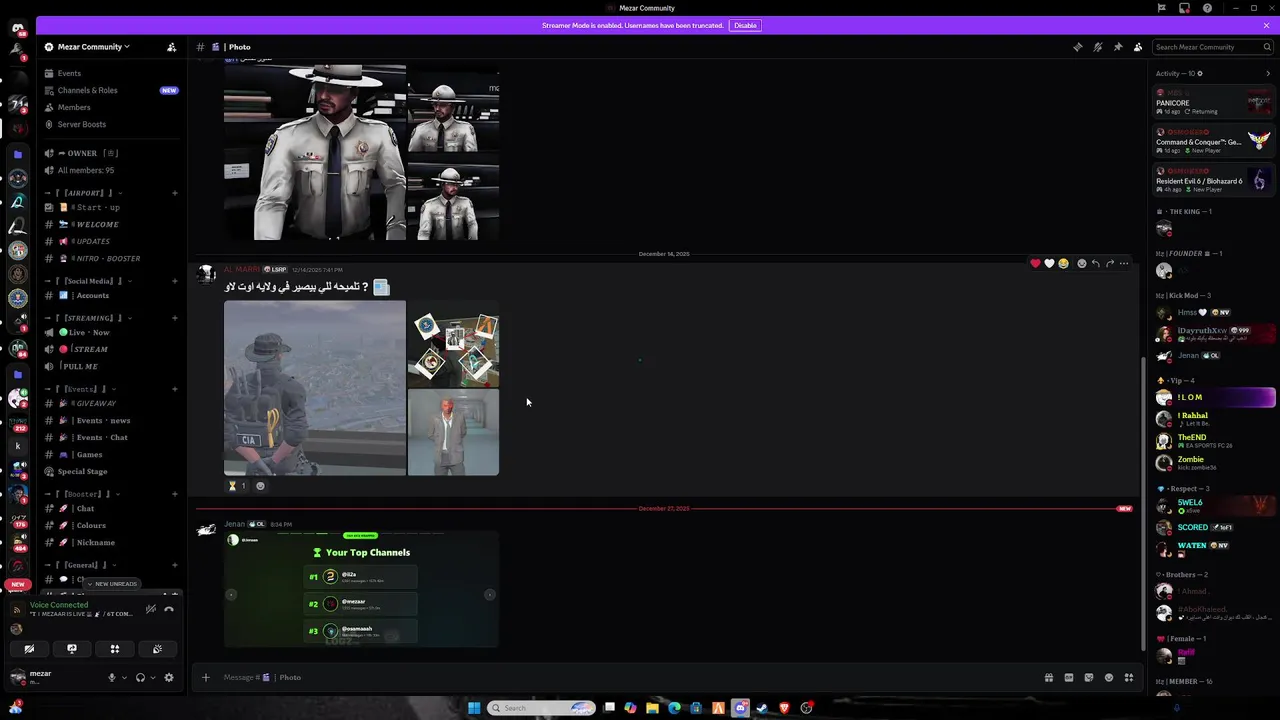Toggle headphone deafen
The height and width of the screenshot is (720, 1280).
140,677
